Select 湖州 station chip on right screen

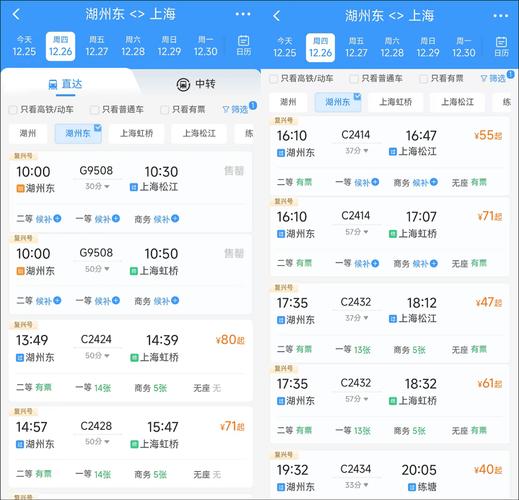pyautogui.click(x=288, y=102)
